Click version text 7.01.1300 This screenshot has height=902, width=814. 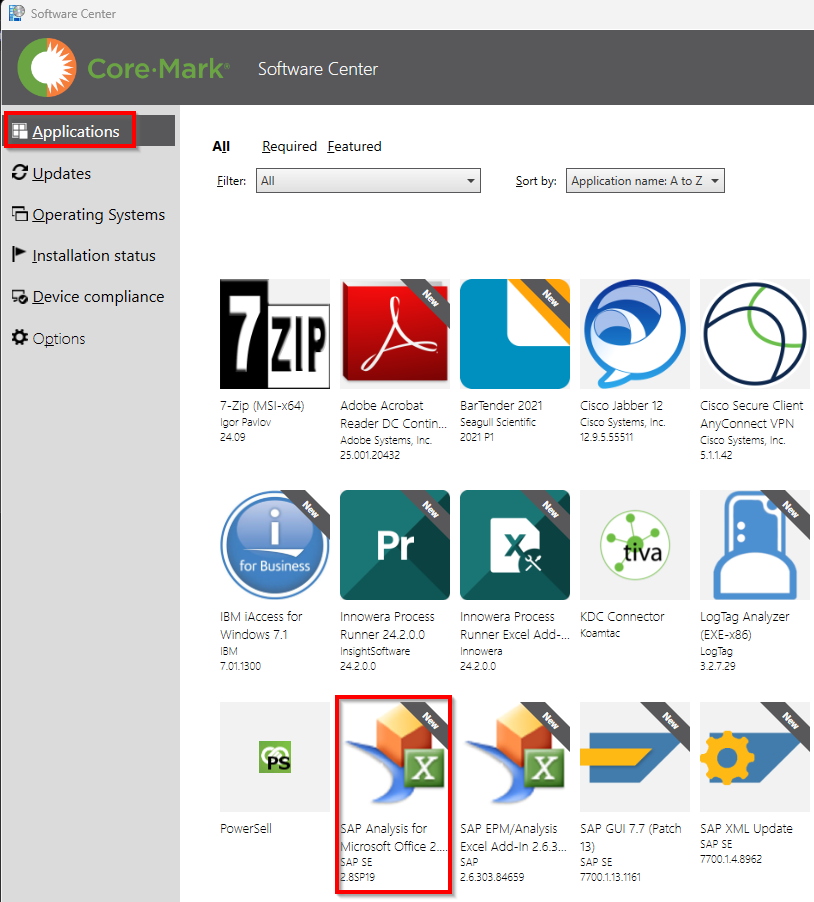pos(240,666)
